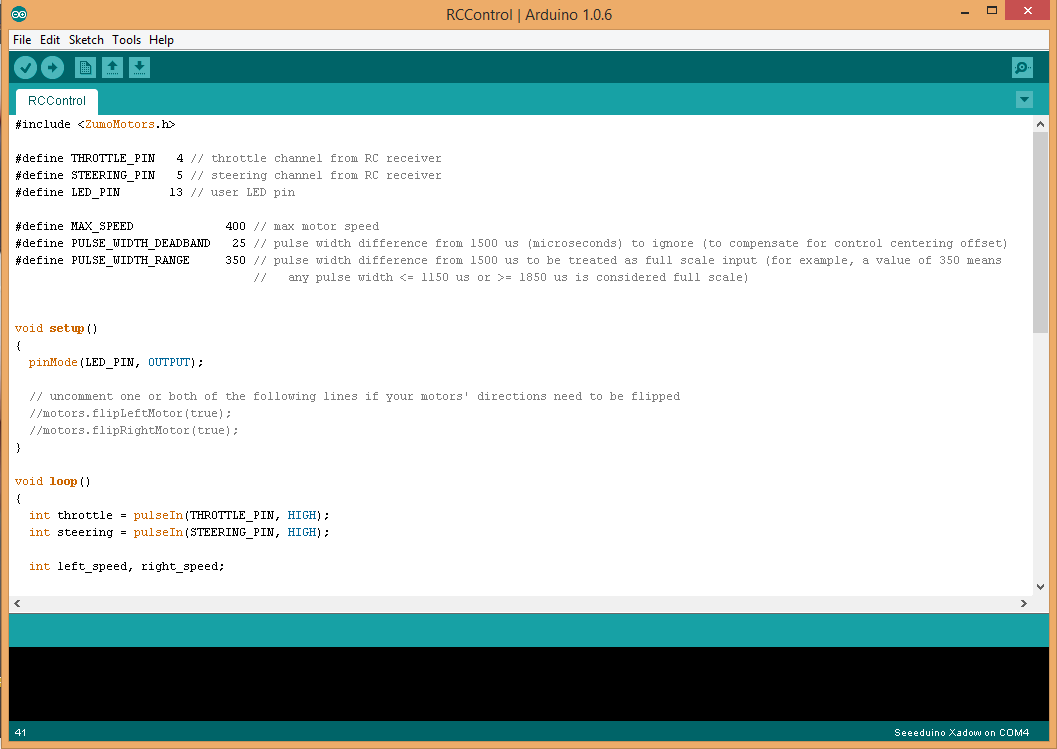Image resolution: width=1057 pixels, height=749 pixels.
Task: Click the THROTTLE_PIN define text
Action: pyautogui.click(x=113, y=158)
